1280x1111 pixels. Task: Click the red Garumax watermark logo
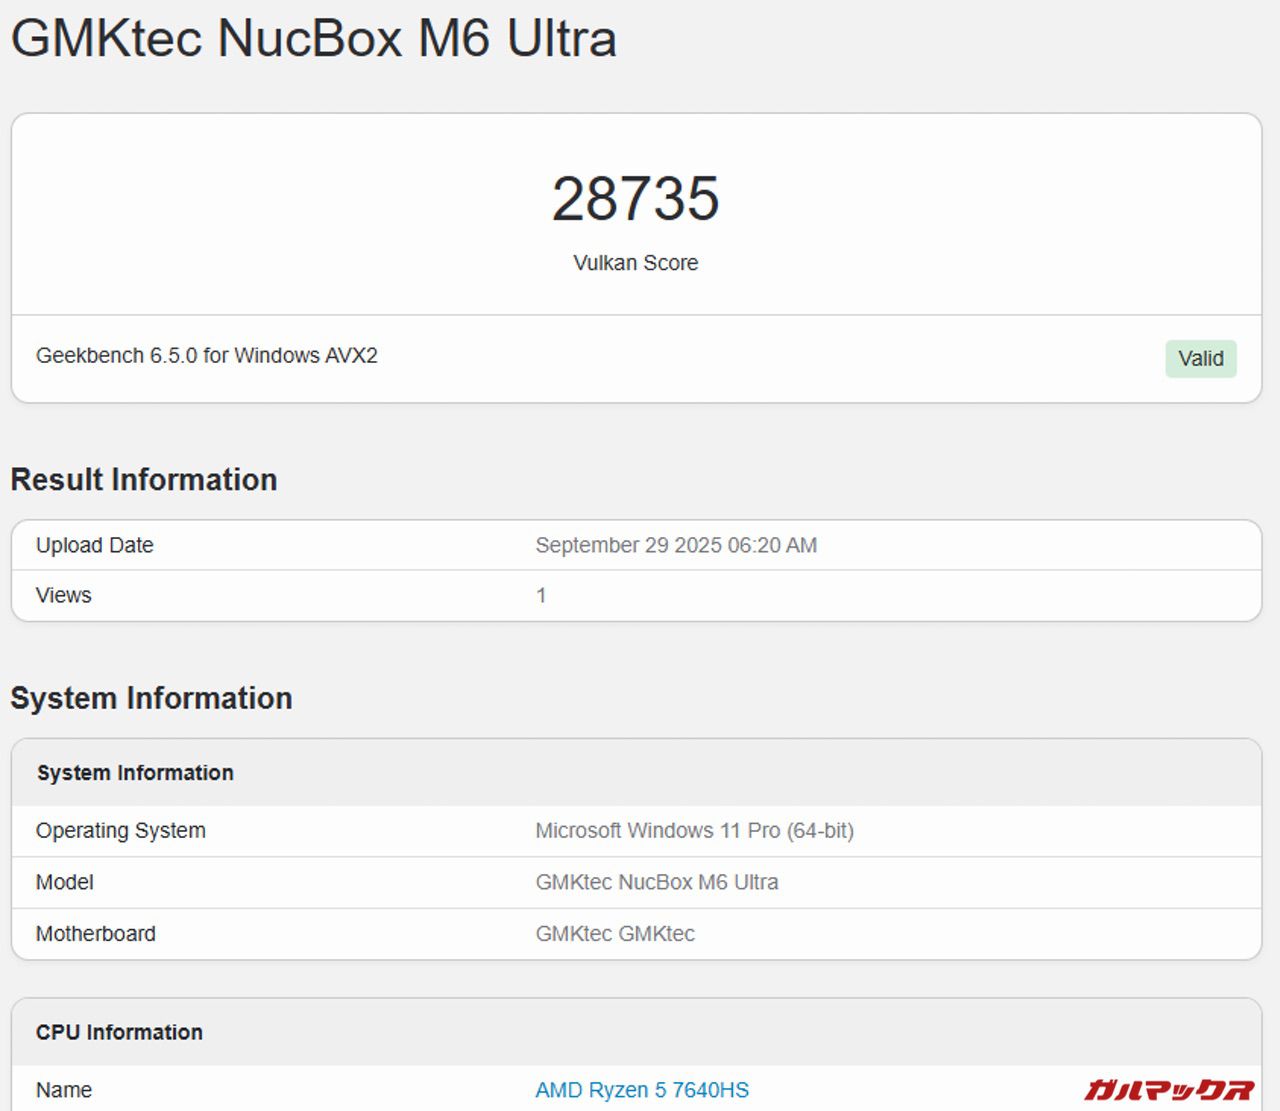tap(1168, 1088)
